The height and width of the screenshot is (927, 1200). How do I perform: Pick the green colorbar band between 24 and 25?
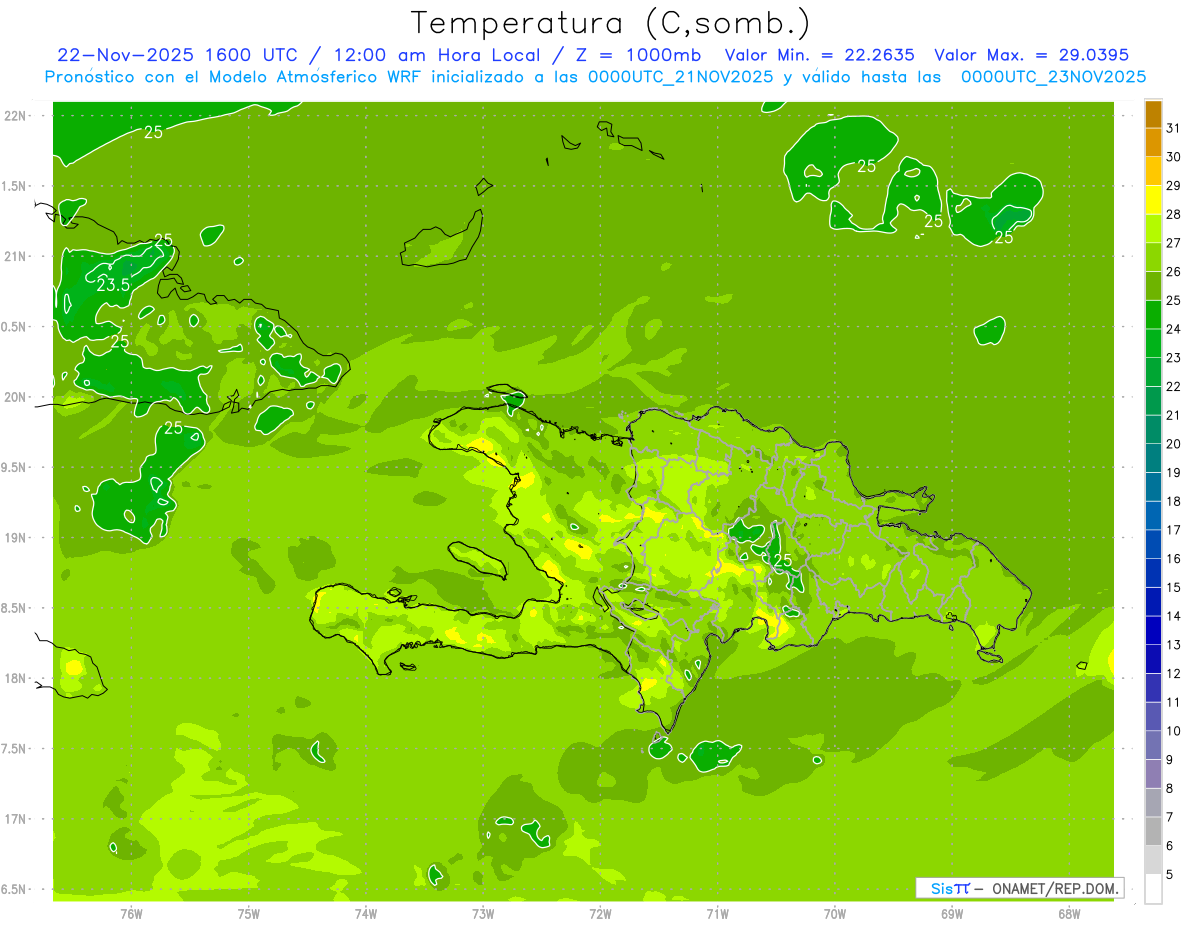tap(1153, 314)
